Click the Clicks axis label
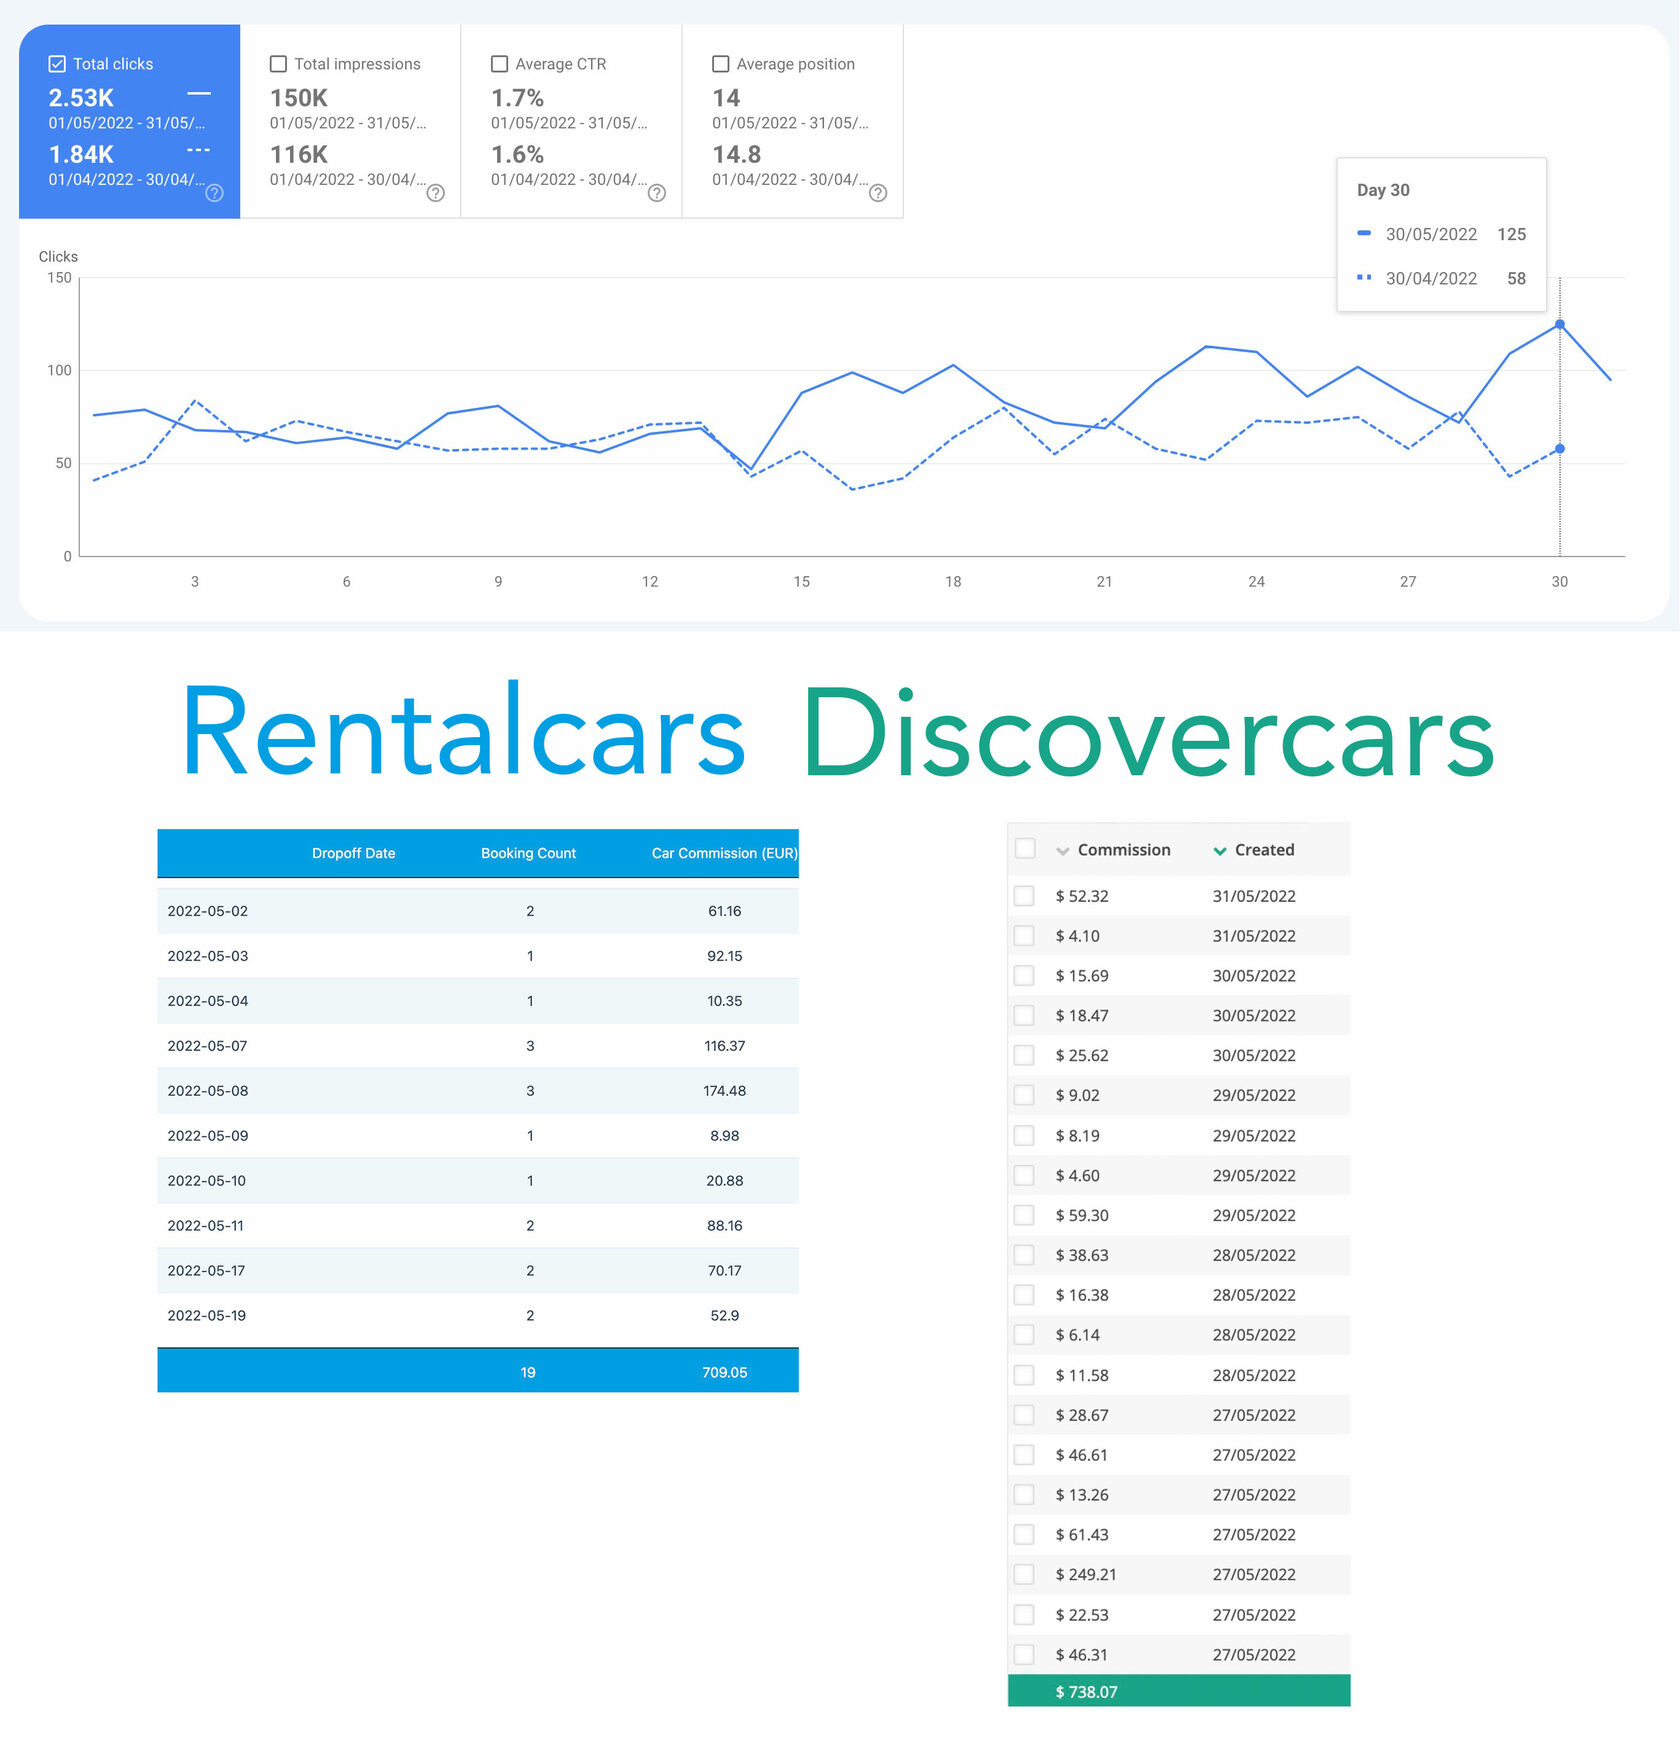1680x1747 pixels. pos(58,256)
